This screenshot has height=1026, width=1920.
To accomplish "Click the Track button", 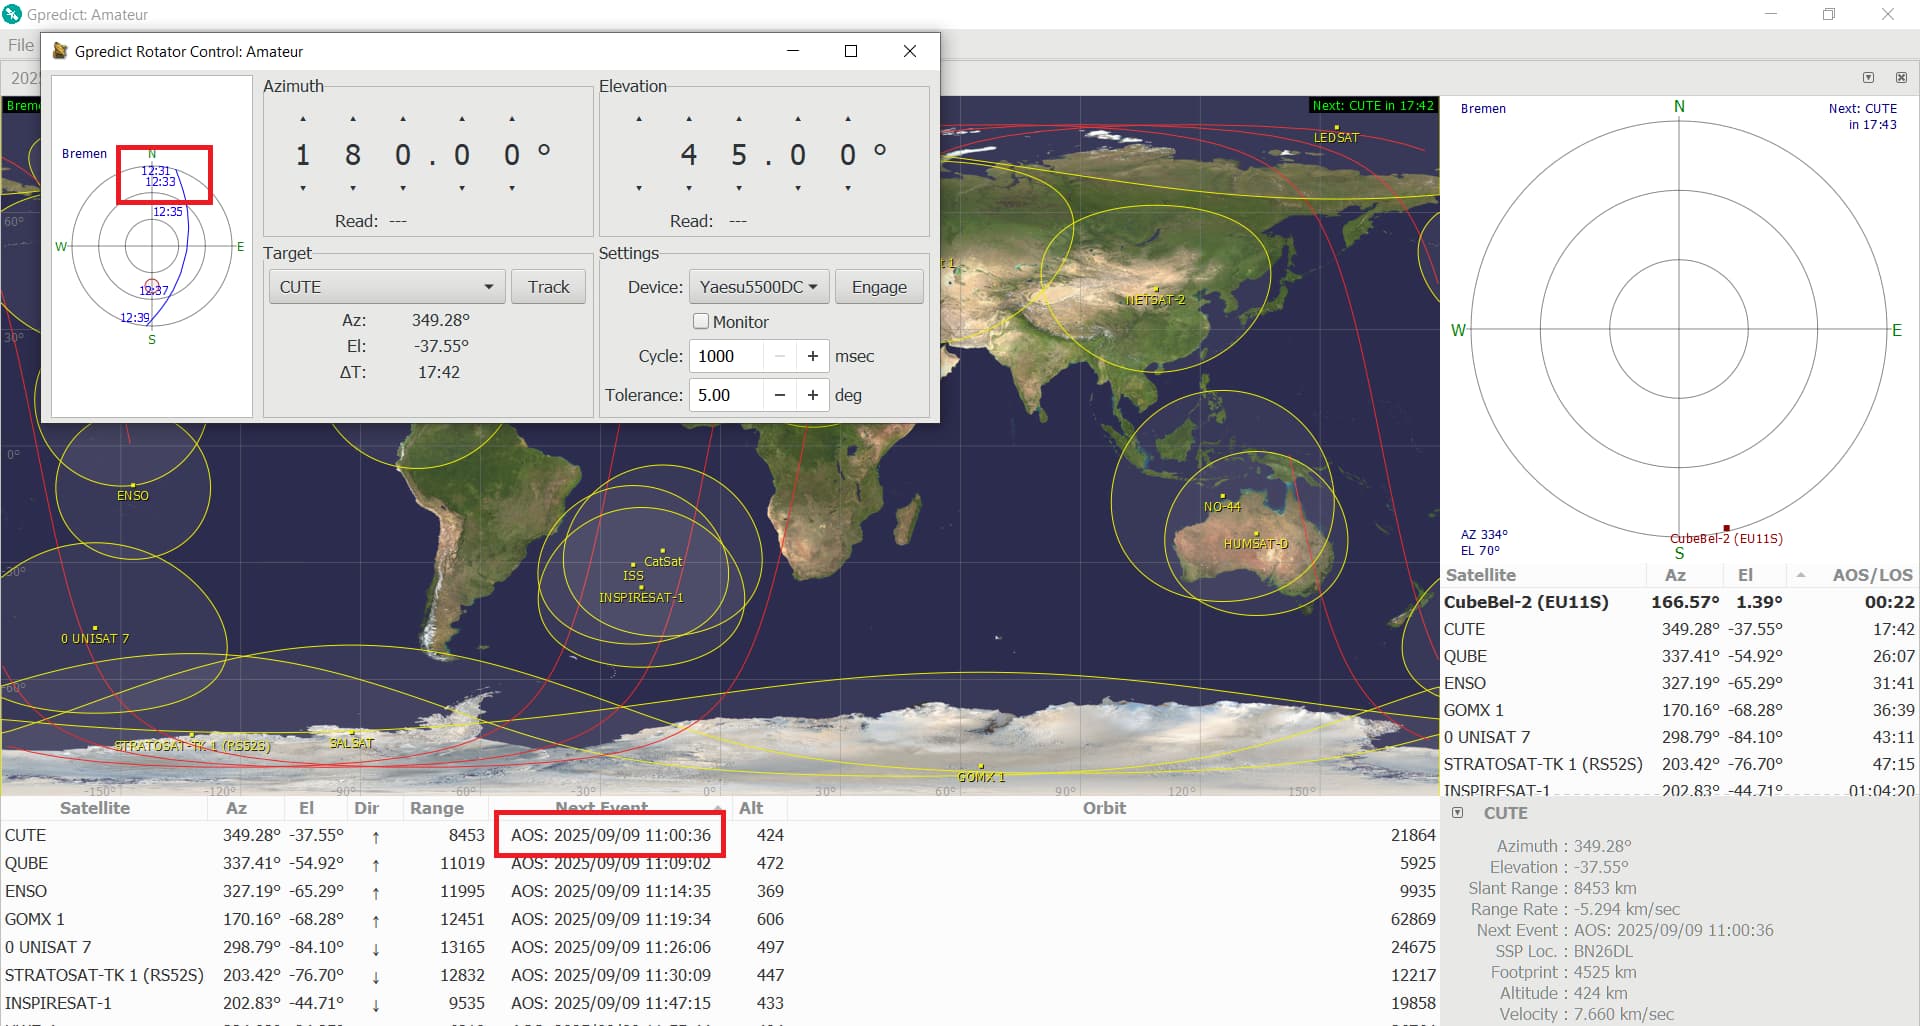I will 548,286.
